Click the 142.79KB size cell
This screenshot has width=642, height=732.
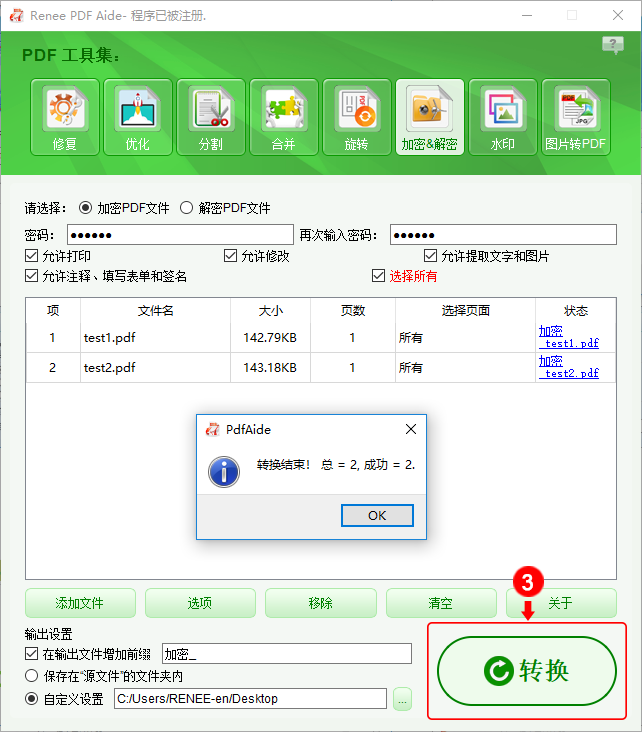pos(270,338)
